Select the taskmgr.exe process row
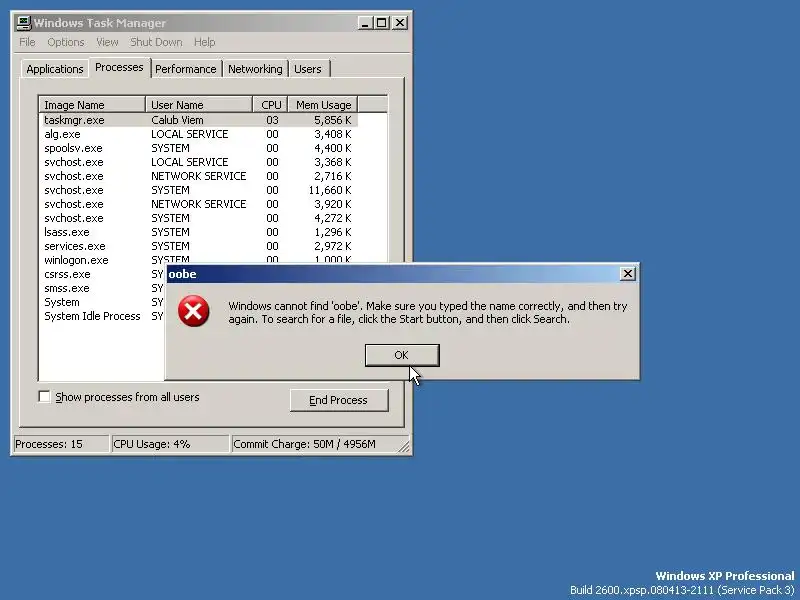The width and height of the screenshot is (800, 600). tap(199, 120)
